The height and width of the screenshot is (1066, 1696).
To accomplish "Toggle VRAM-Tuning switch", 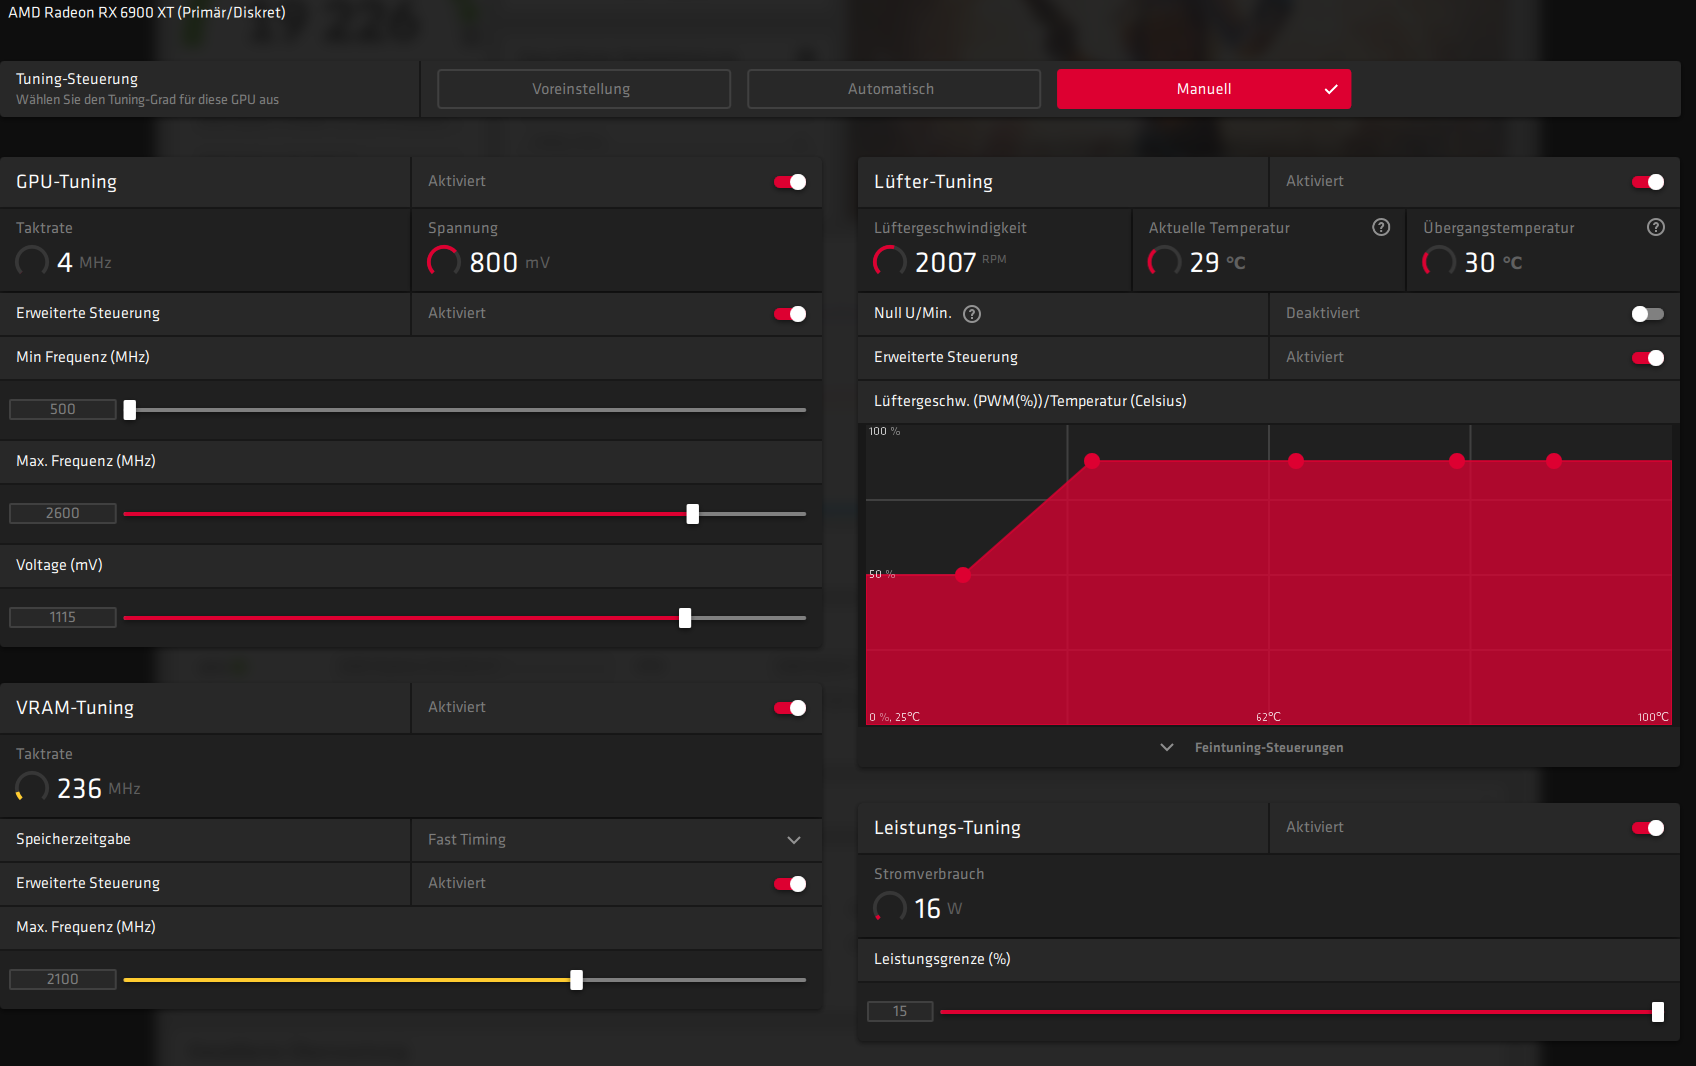I will [x=790, y=708].
